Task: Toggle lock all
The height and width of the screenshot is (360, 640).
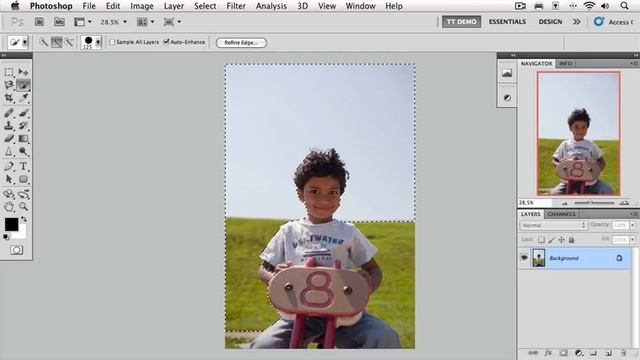Action: tap(571, 240)
